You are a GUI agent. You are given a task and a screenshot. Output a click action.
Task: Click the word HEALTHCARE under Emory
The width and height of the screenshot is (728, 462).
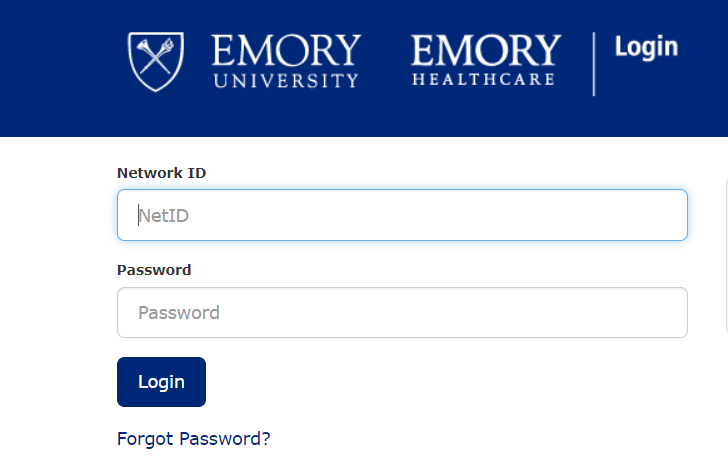click(484, 79)
